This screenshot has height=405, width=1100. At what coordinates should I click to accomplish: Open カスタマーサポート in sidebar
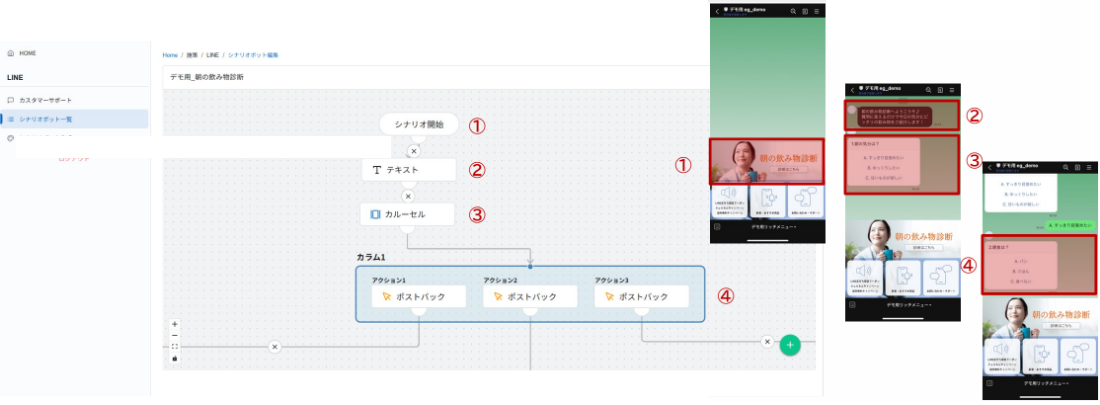tap(45, 100)
